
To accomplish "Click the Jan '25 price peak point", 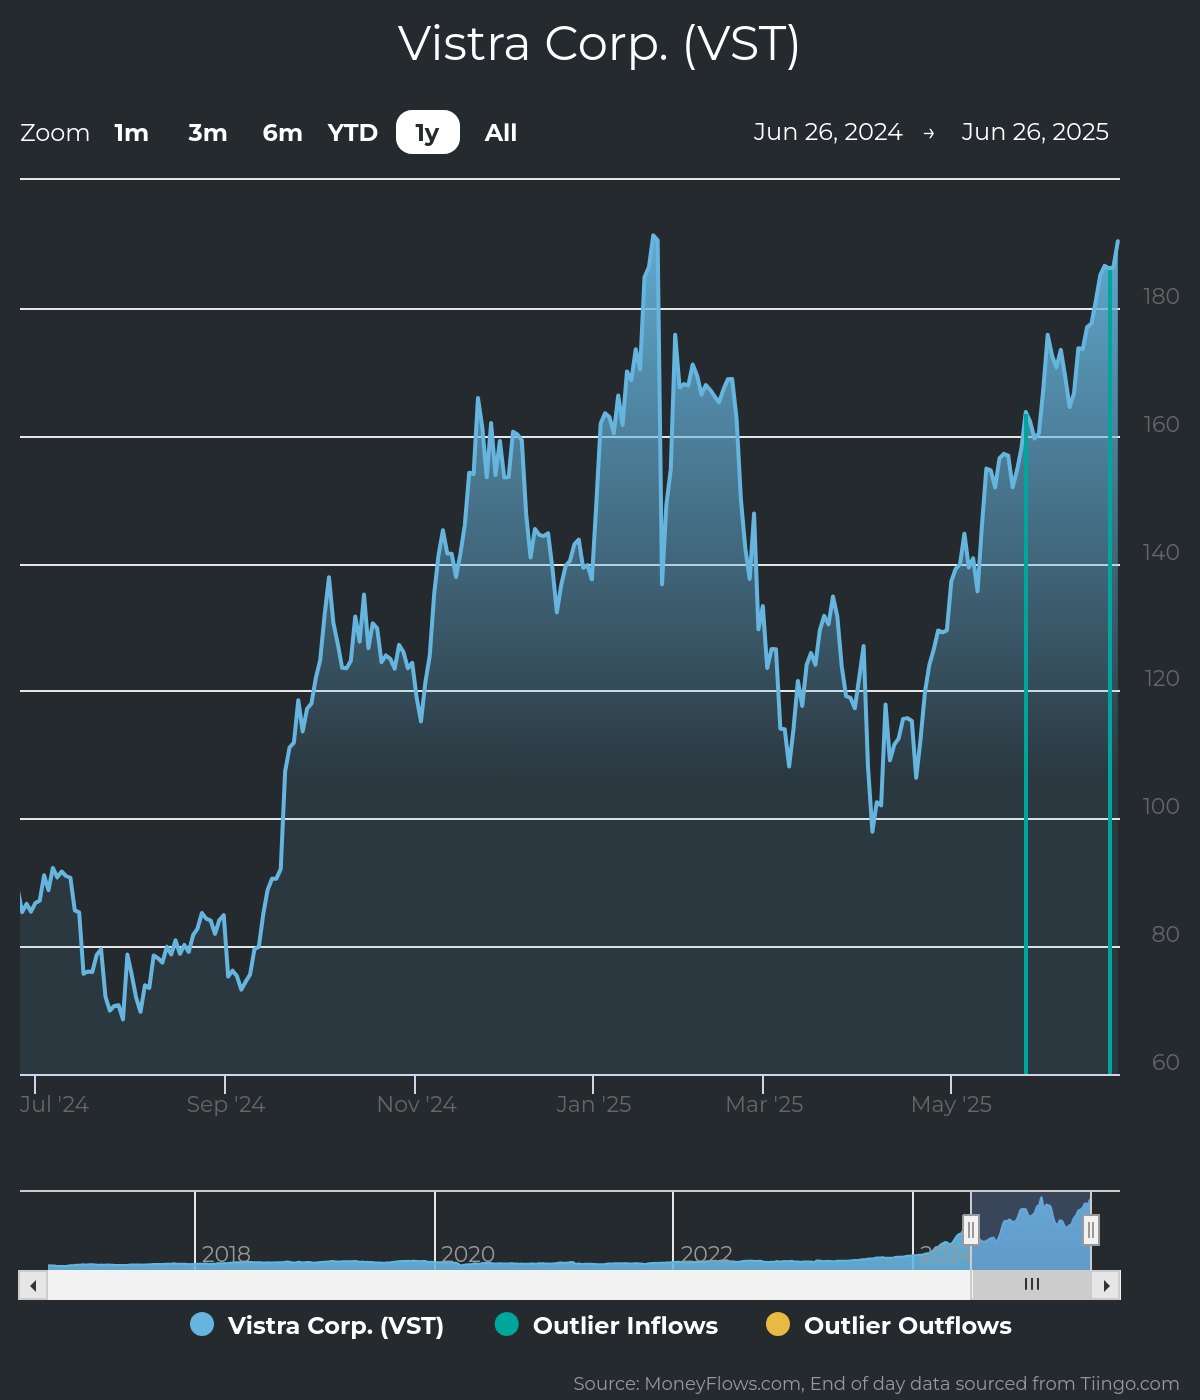I will coord(653,236).
